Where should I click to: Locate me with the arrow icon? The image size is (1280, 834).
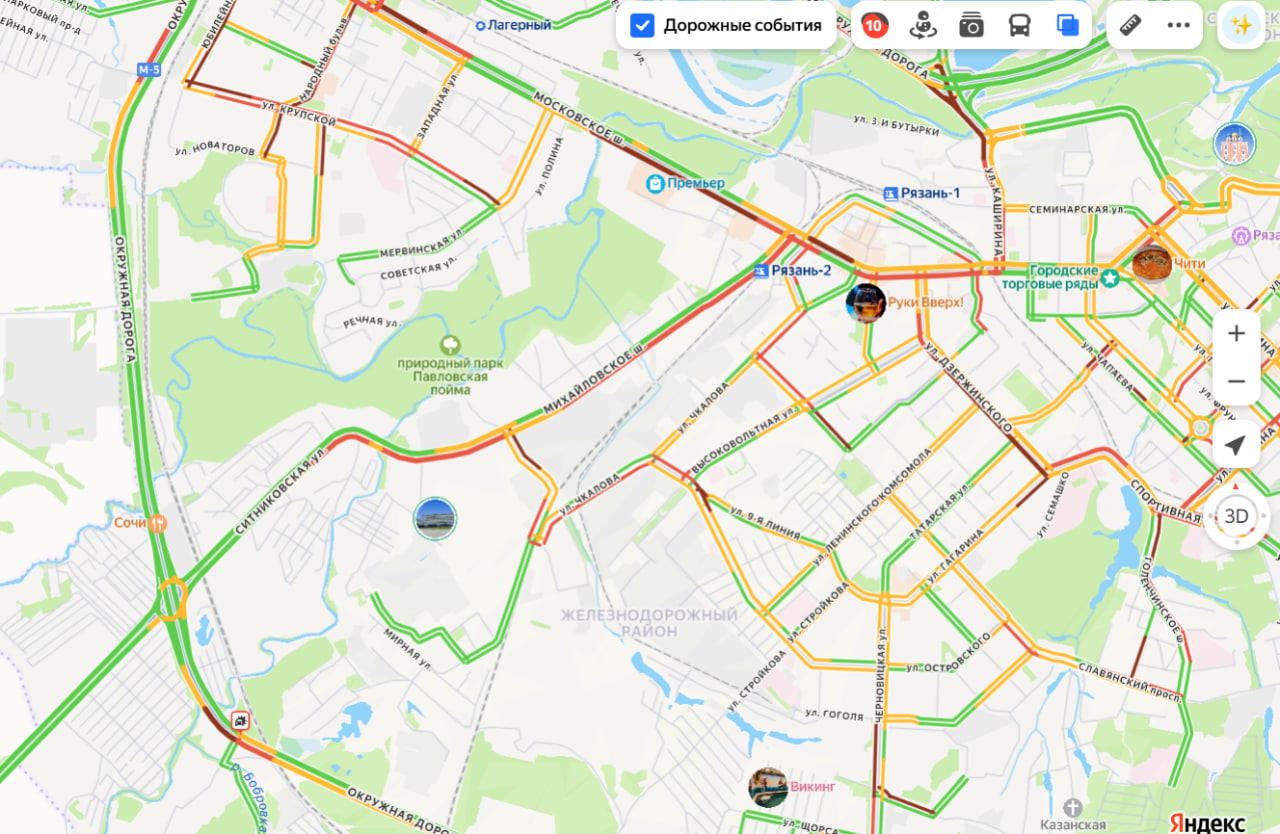tap(1237, 445)
